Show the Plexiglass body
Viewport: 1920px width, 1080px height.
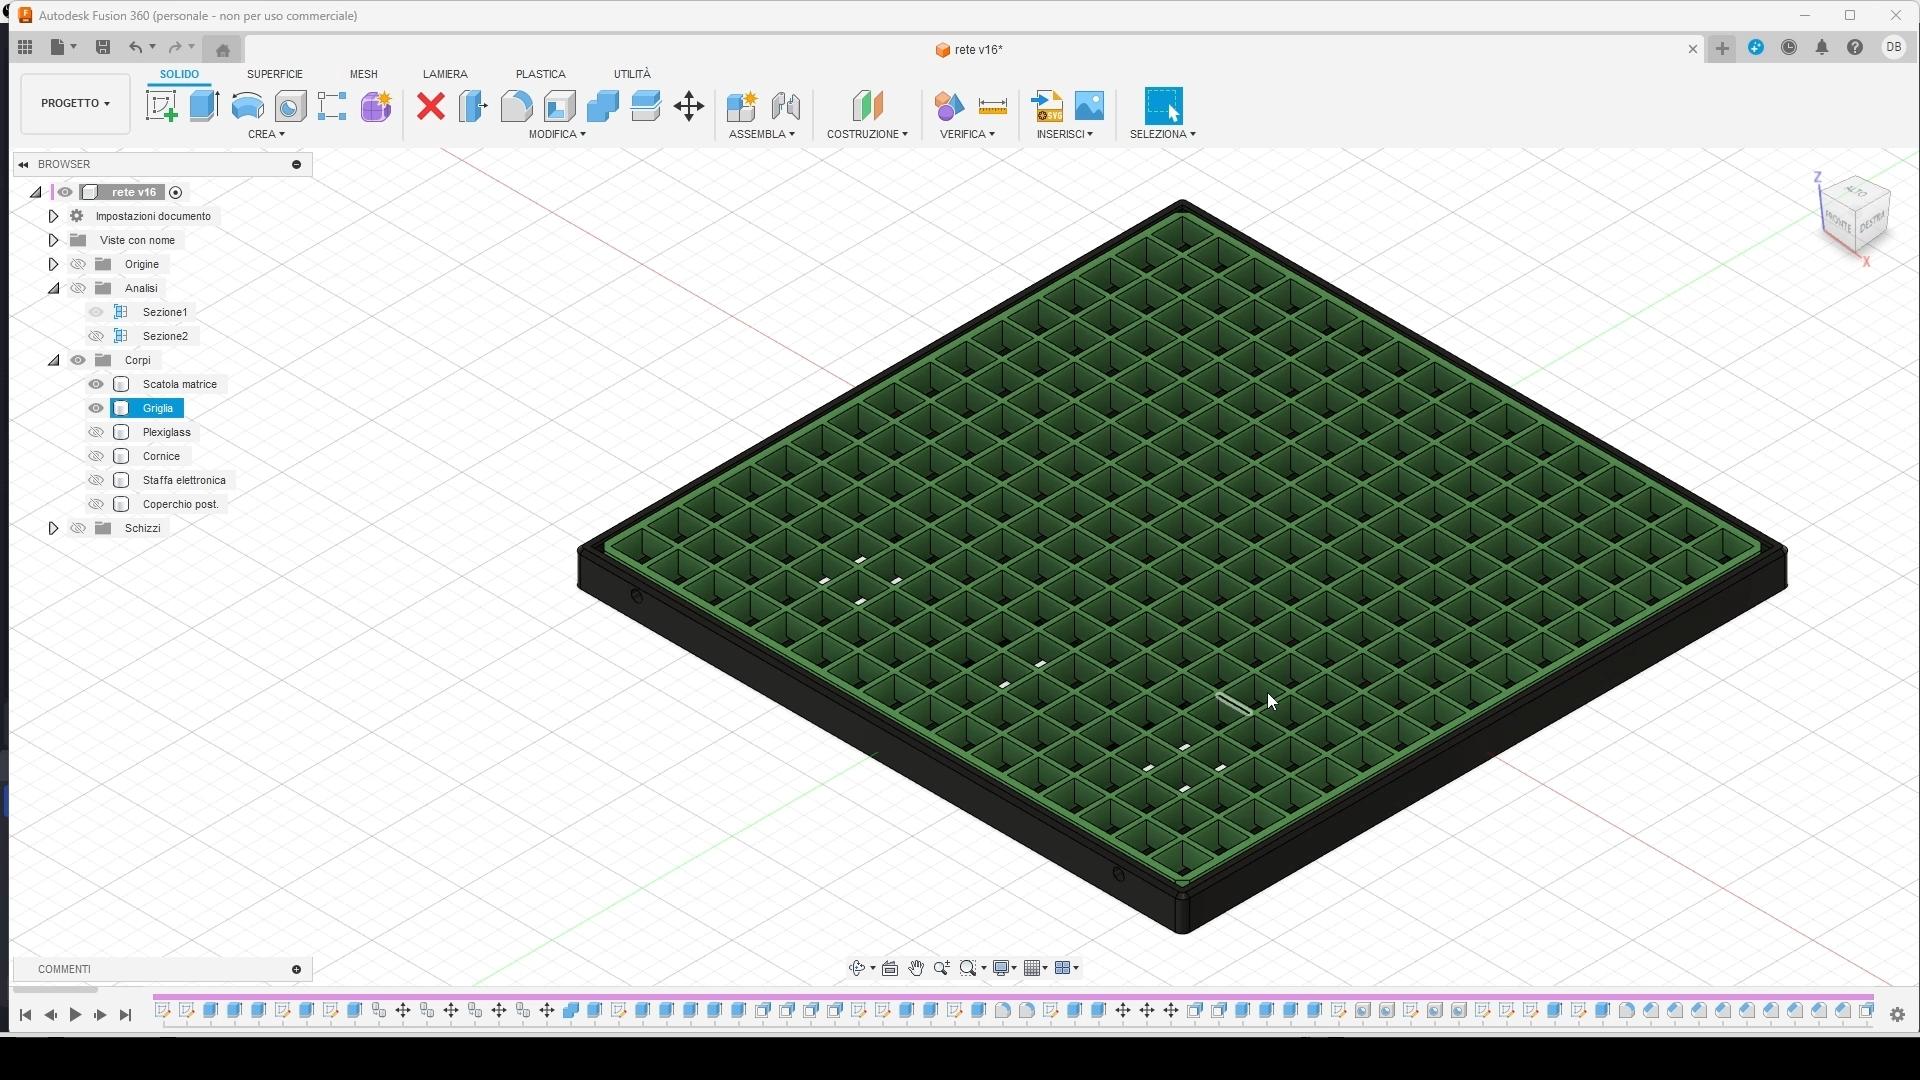click(96, 432)
